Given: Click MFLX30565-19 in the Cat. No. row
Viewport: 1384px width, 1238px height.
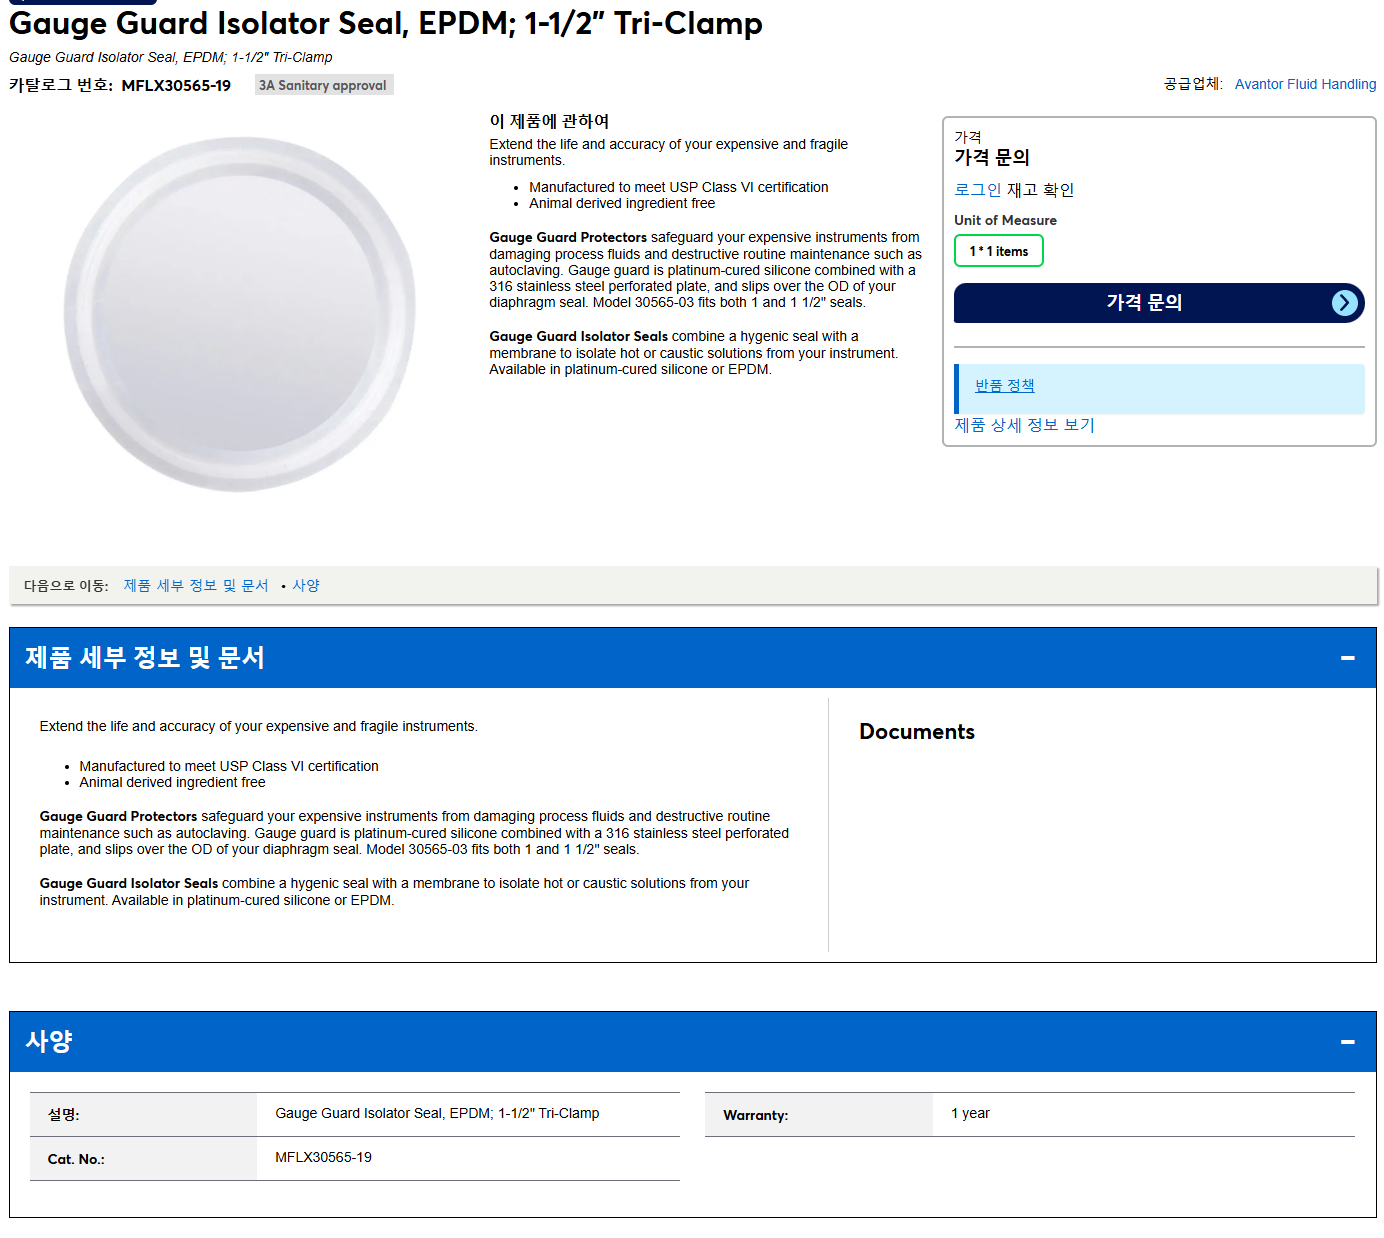Looking at the screenshot, I should 323,1157.
